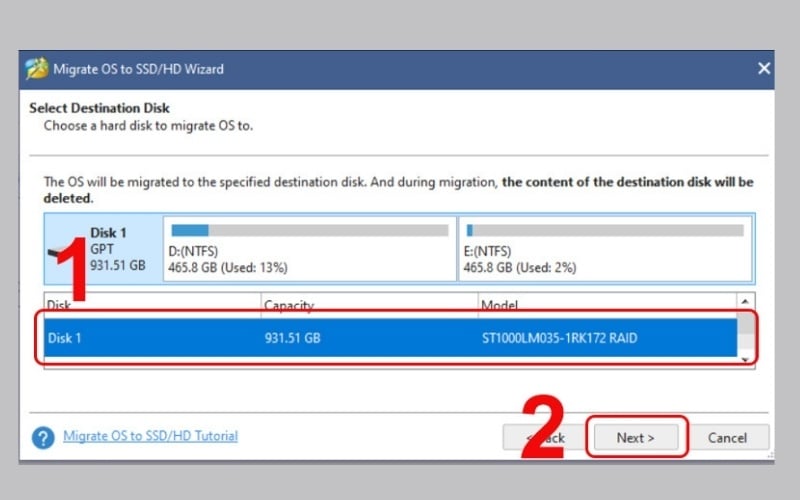Image resolution: width=800 pixels, height=500 pixels.
Task: Click the Cancel button
Action: pyautogui.click(x=727, y=437)
